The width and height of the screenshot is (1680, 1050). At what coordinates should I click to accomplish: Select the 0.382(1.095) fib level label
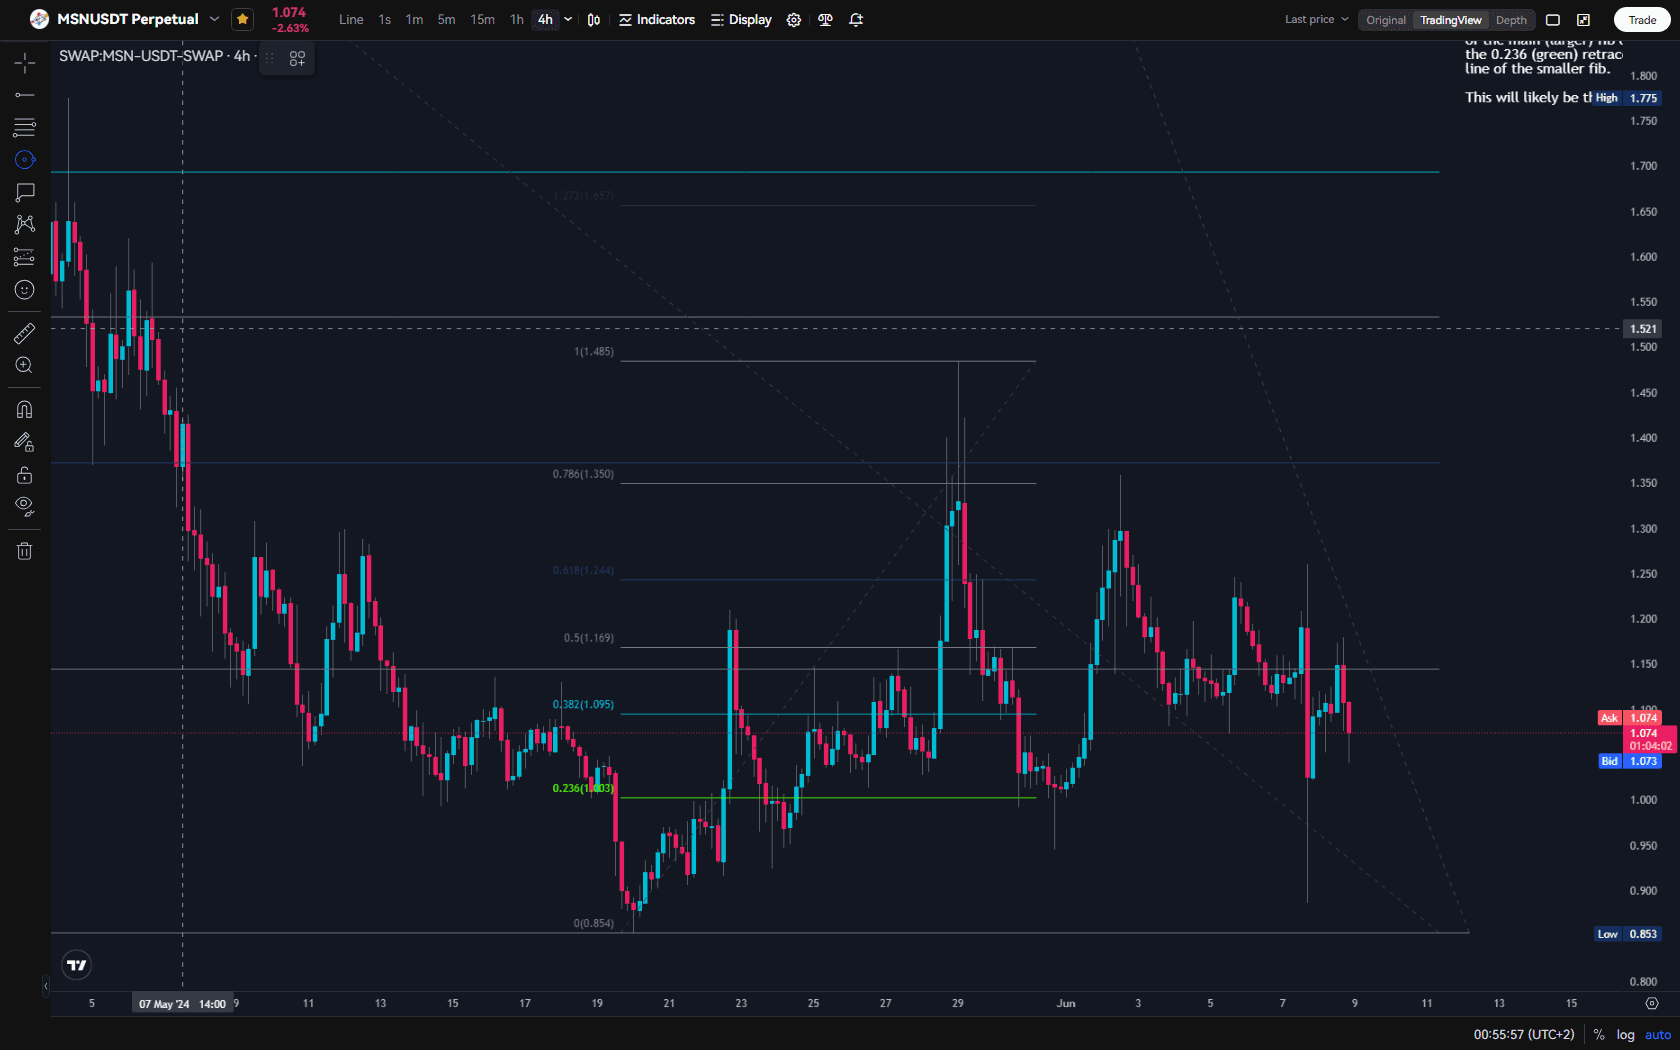(583, 705)
